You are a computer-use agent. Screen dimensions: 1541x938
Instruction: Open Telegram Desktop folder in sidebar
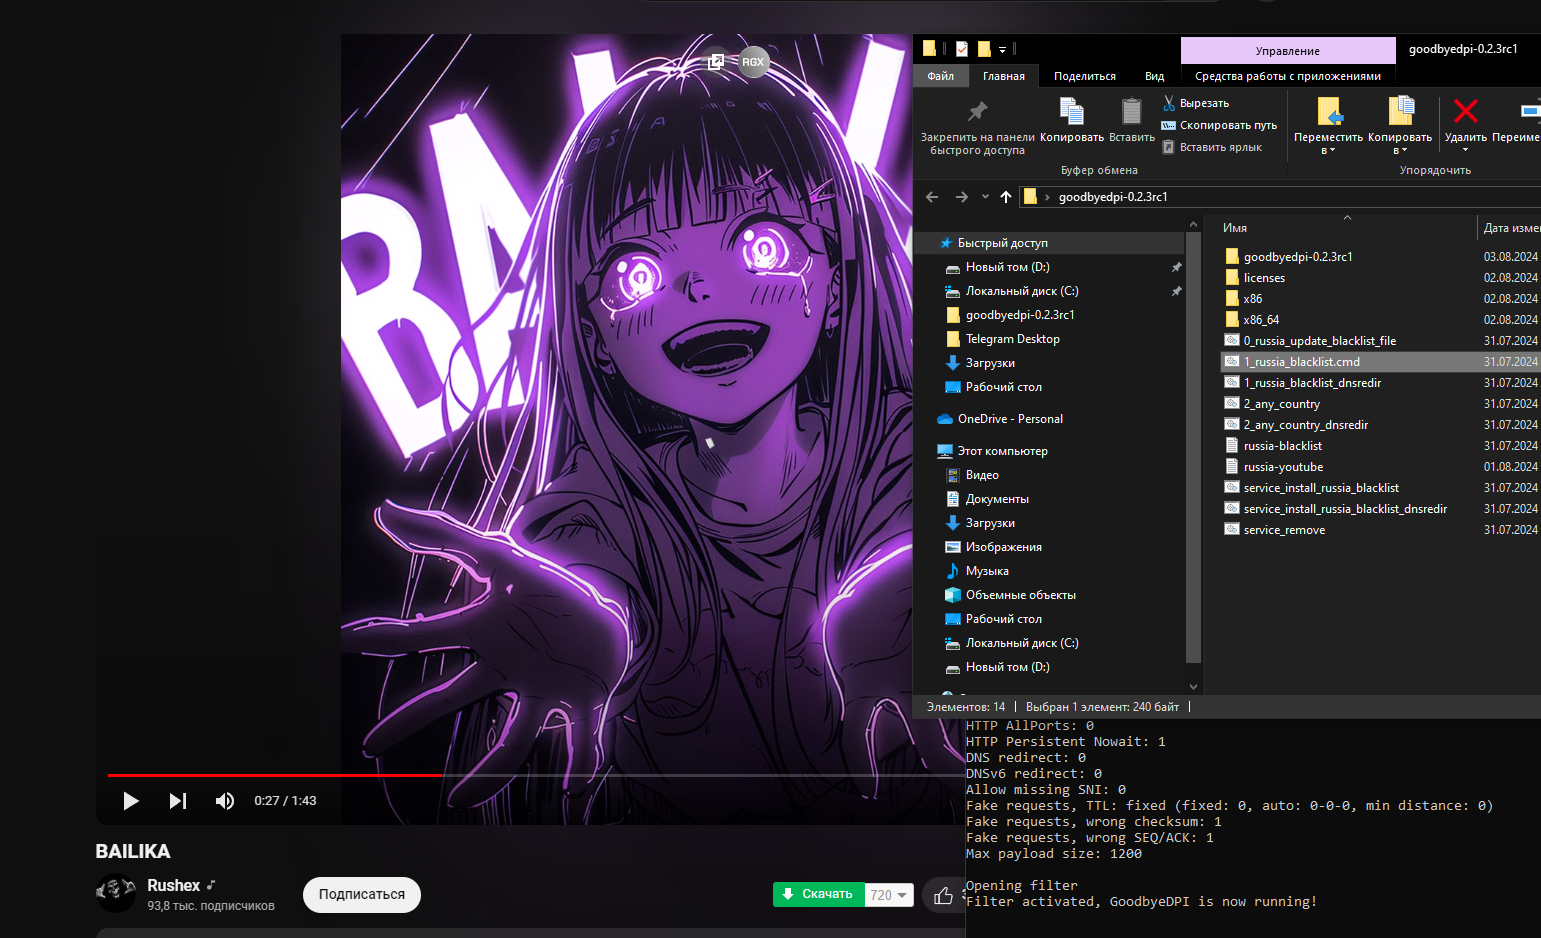point(1012,339)
